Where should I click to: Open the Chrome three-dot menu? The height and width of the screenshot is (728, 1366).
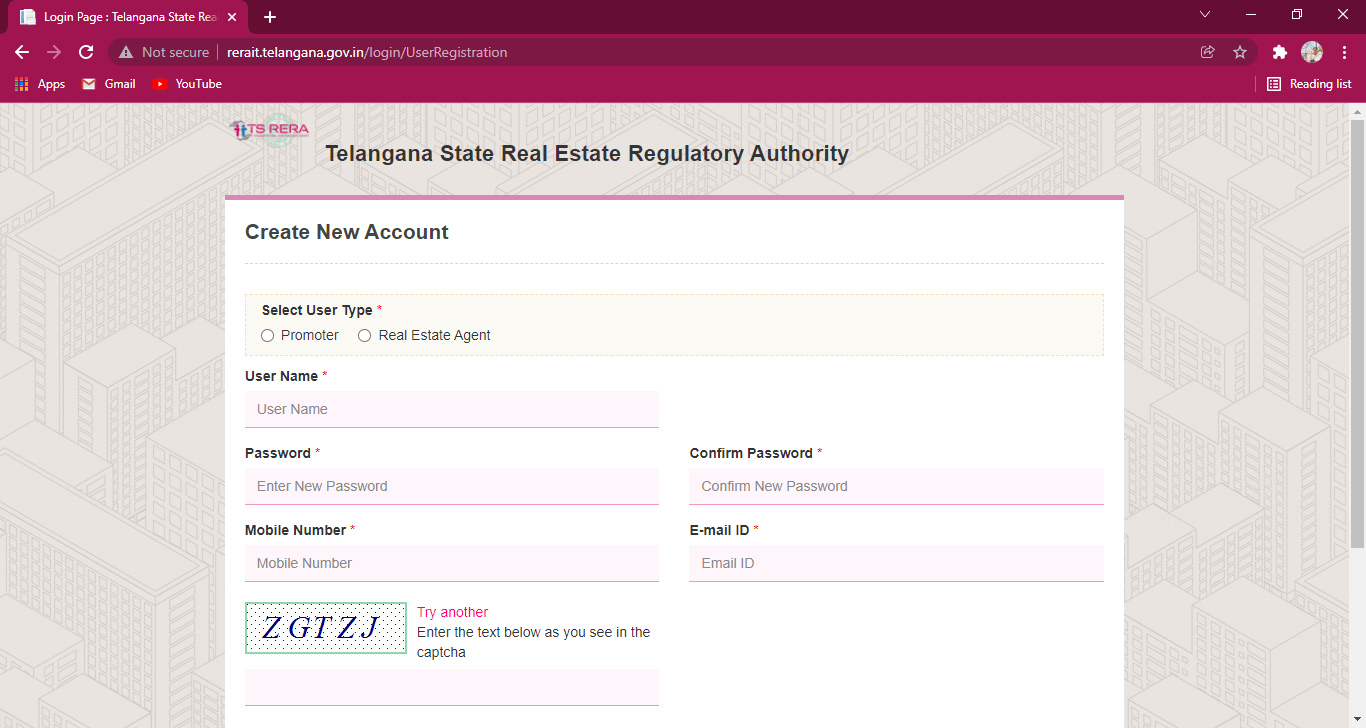1345,52
